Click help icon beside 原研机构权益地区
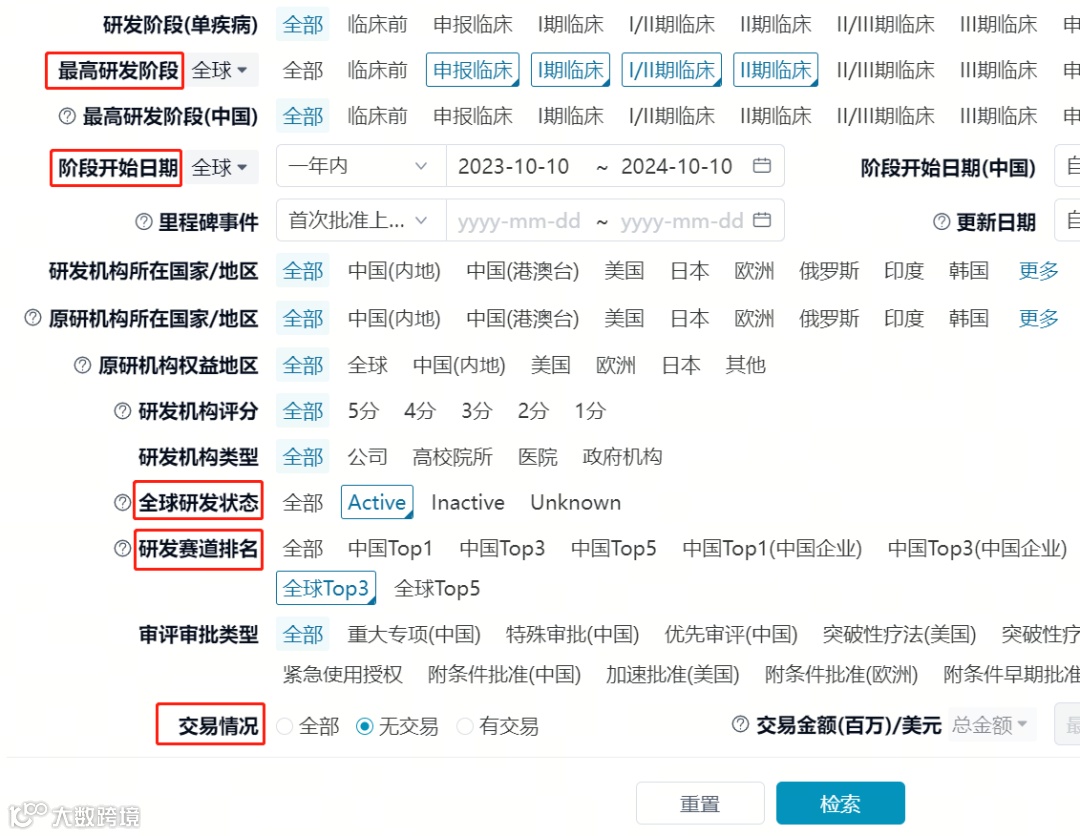 tap(82, 365)
